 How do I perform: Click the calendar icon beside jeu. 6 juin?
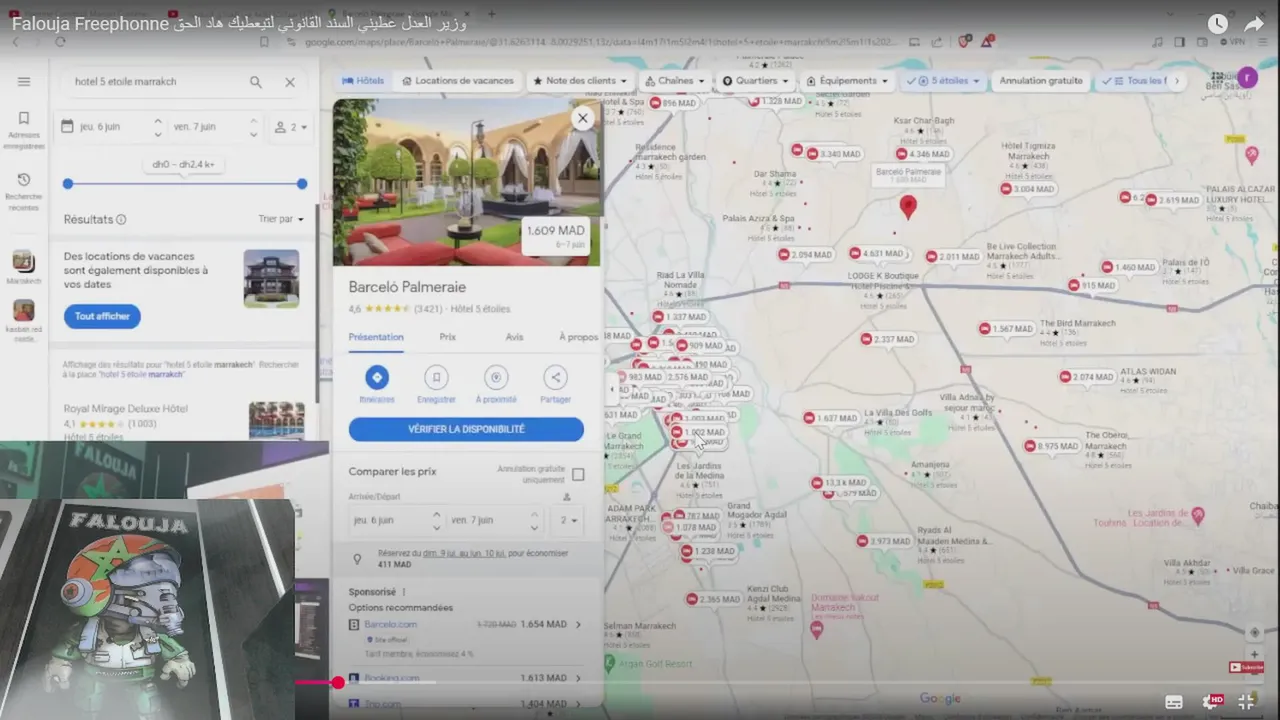click(x=67, y=127)
